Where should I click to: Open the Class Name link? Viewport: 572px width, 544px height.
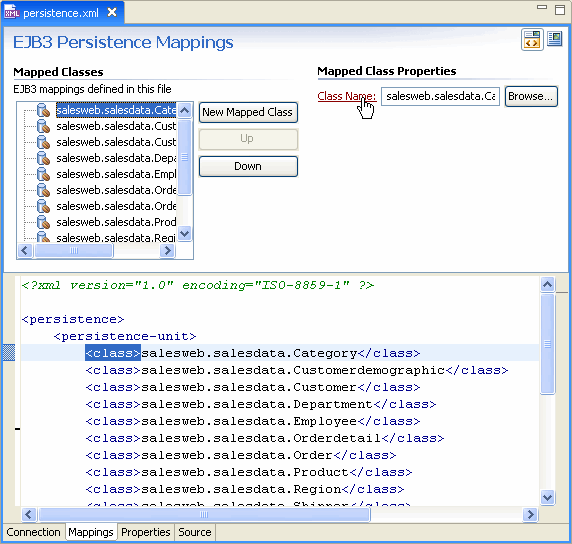346,96
